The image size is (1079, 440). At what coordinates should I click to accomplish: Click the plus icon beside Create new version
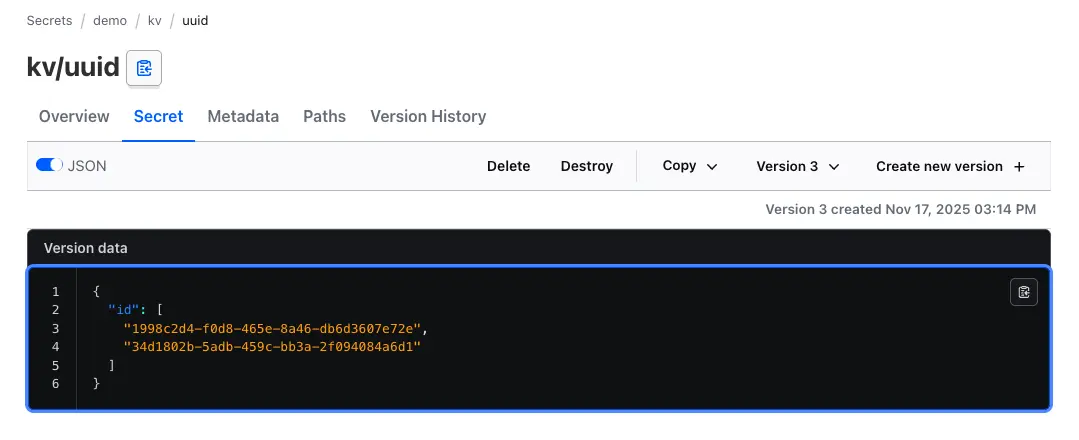[1019, 167]
